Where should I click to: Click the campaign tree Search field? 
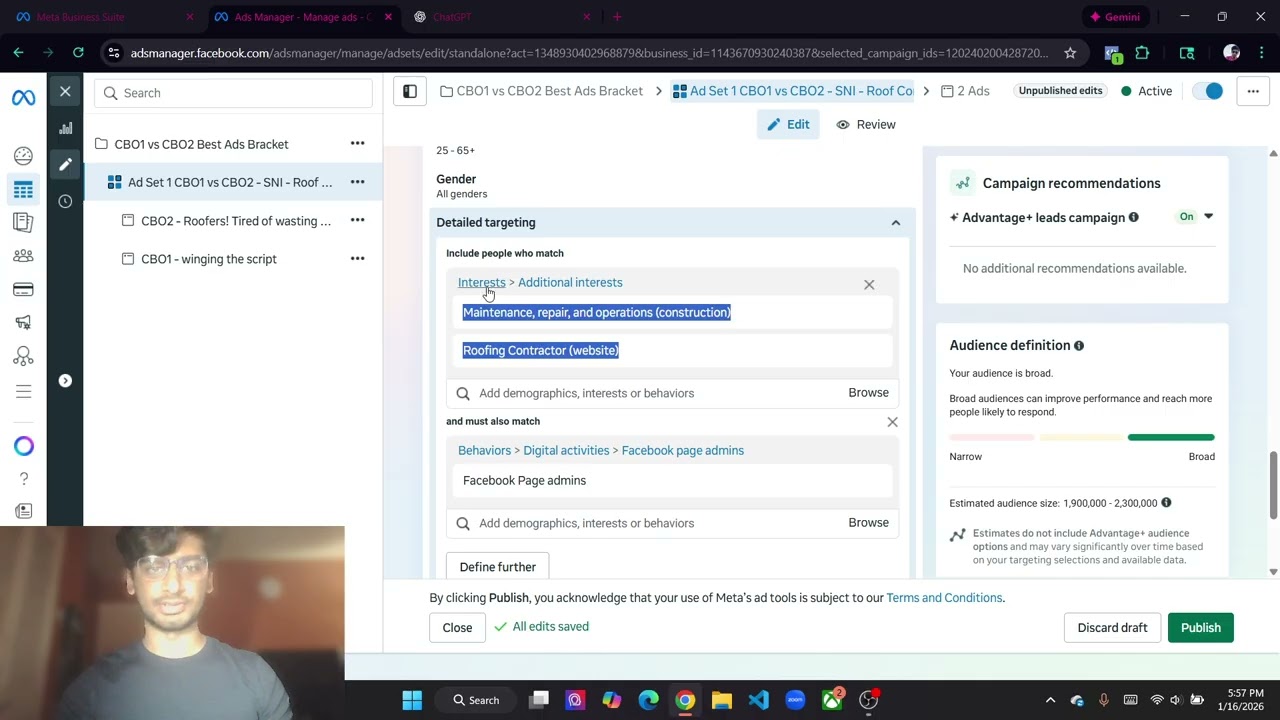[233, 93]
